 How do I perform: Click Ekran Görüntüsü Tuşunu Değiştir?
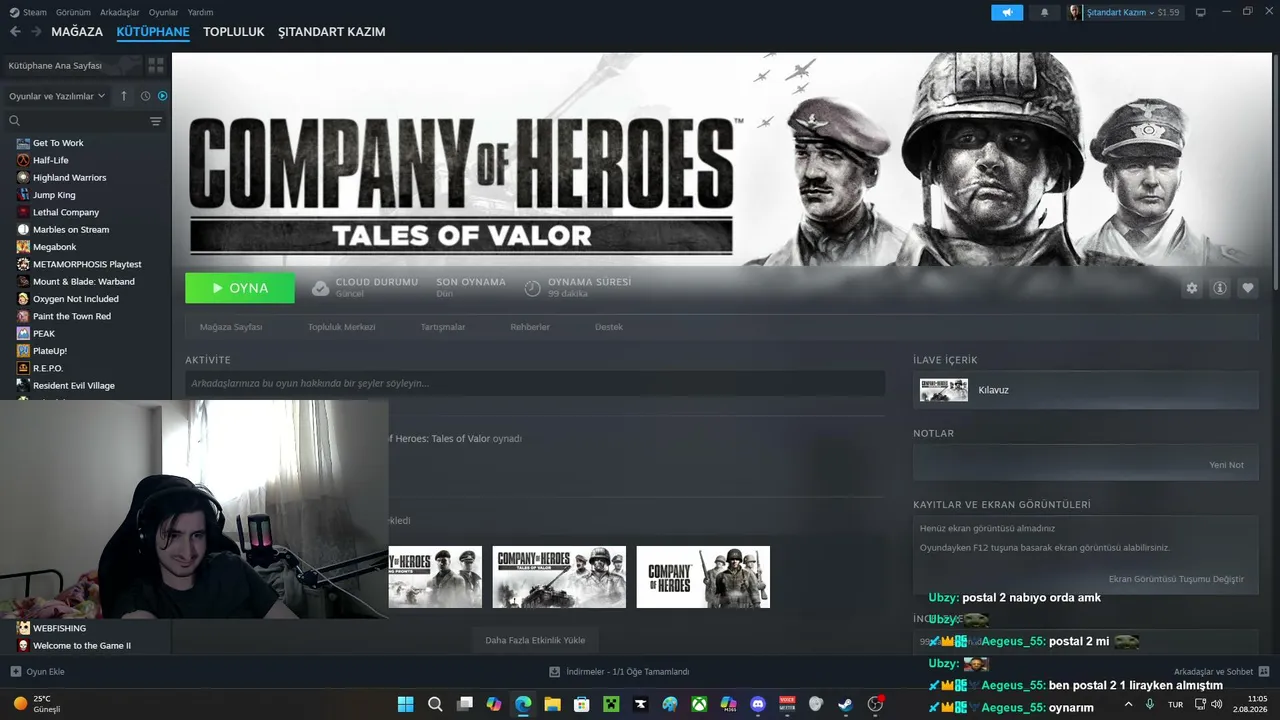1176,579
